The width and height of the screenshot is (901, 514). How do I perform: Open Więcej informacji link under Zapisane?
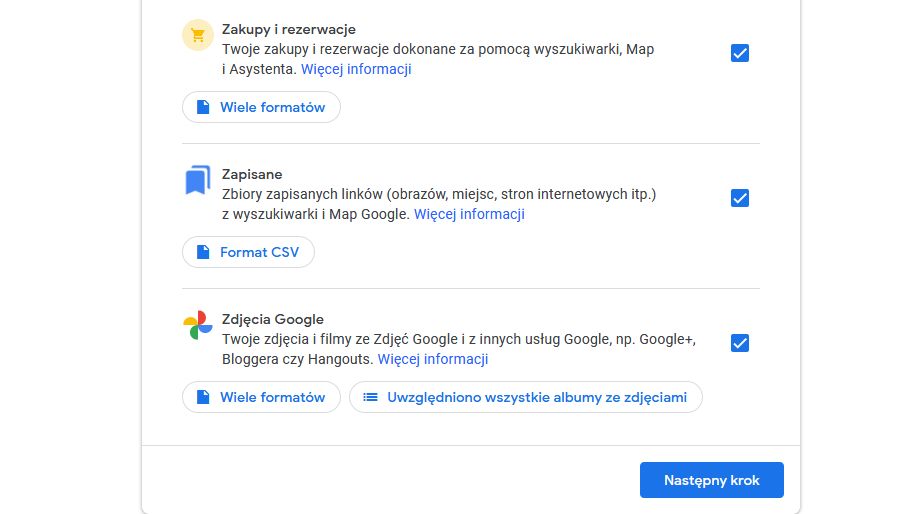[469, 214]
